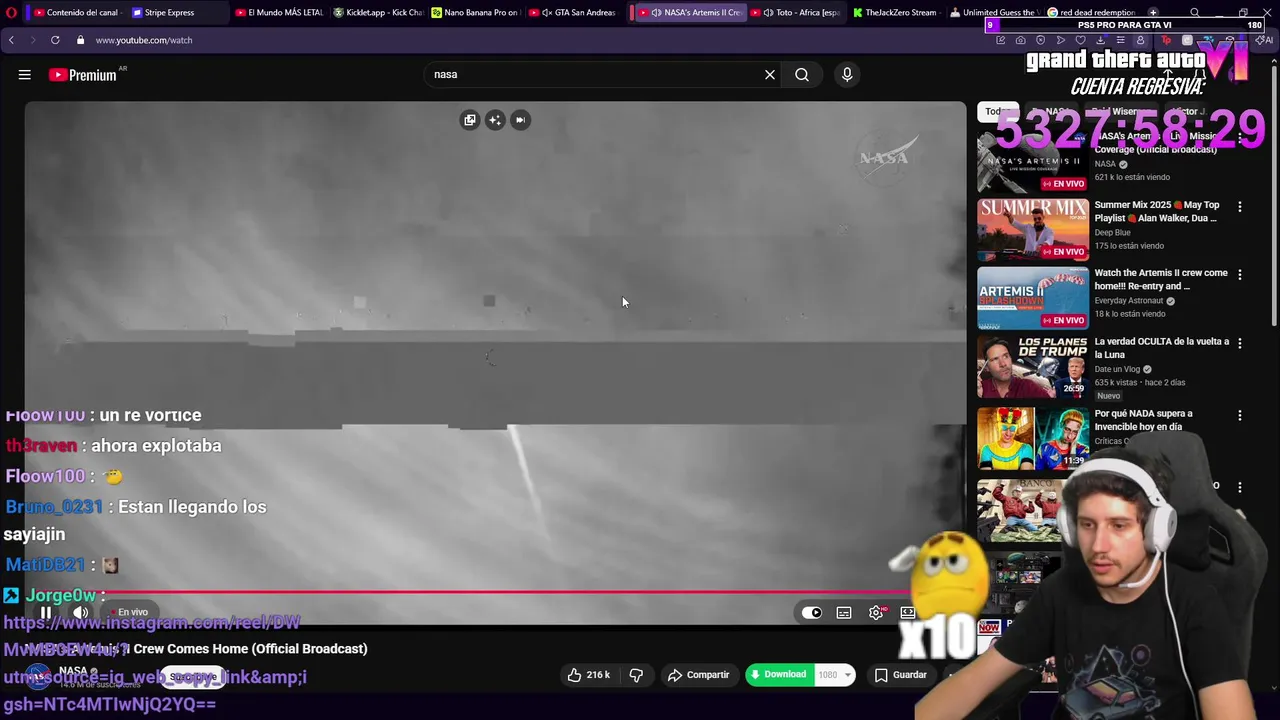Click 'Date un Vlog' channel name
The width and height of the screenshot is (1280, 720).
tap(1117, 369)
